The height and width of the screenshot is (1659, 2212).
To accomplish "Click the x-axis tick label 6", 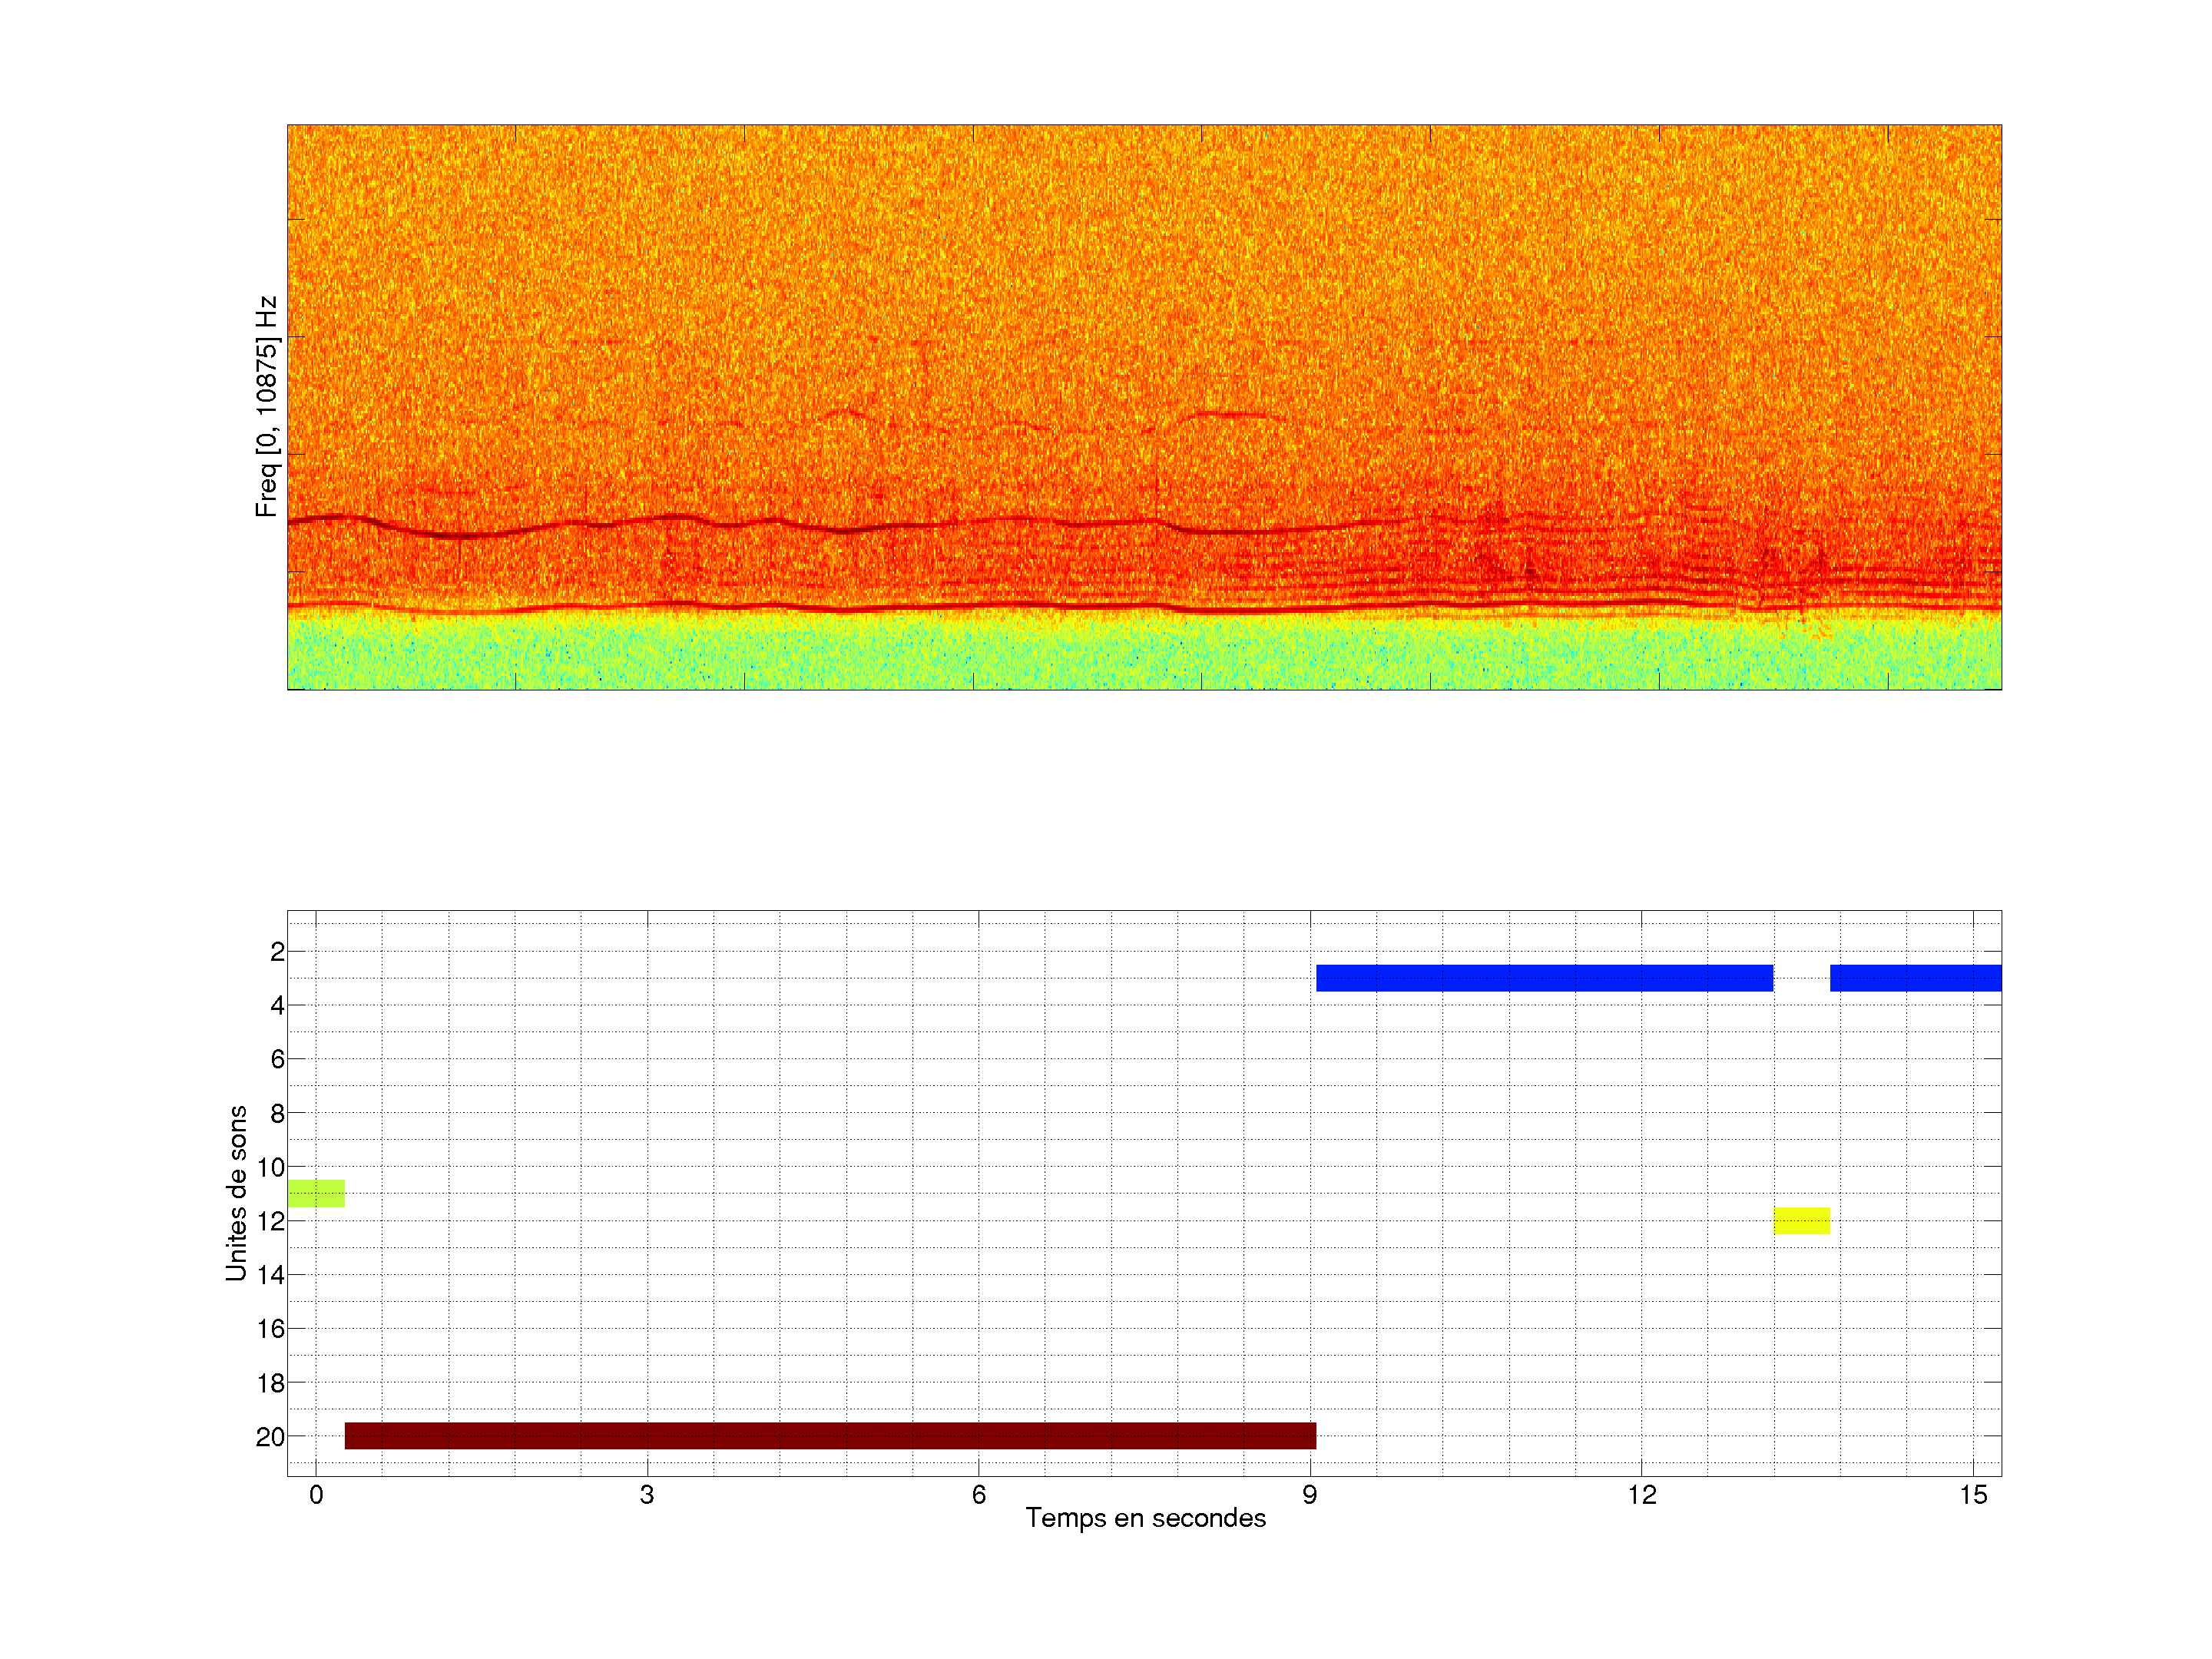I will click(x=978, y=1495).
